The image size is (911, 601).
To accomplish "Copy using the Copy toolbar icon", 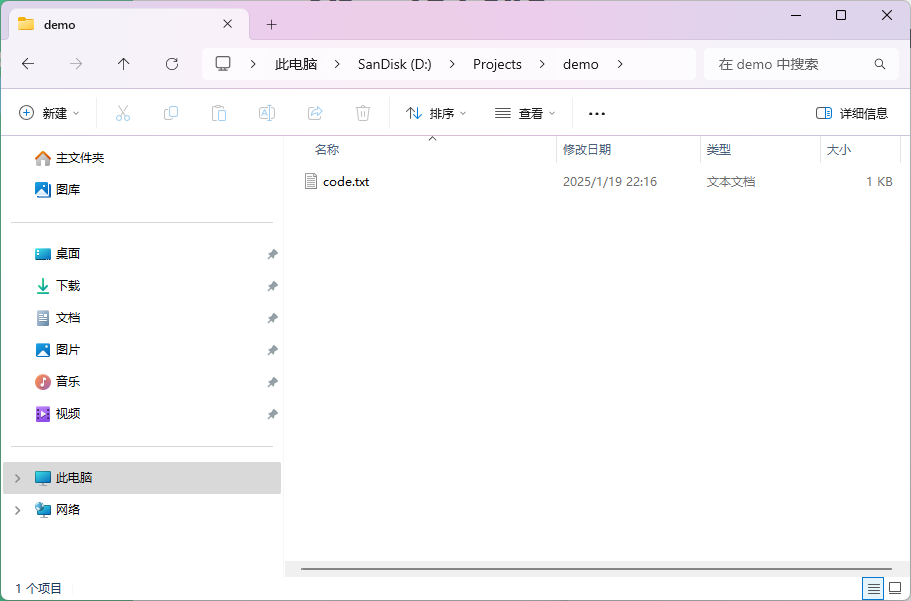I will pyautogui.click(x=170, y=112).
